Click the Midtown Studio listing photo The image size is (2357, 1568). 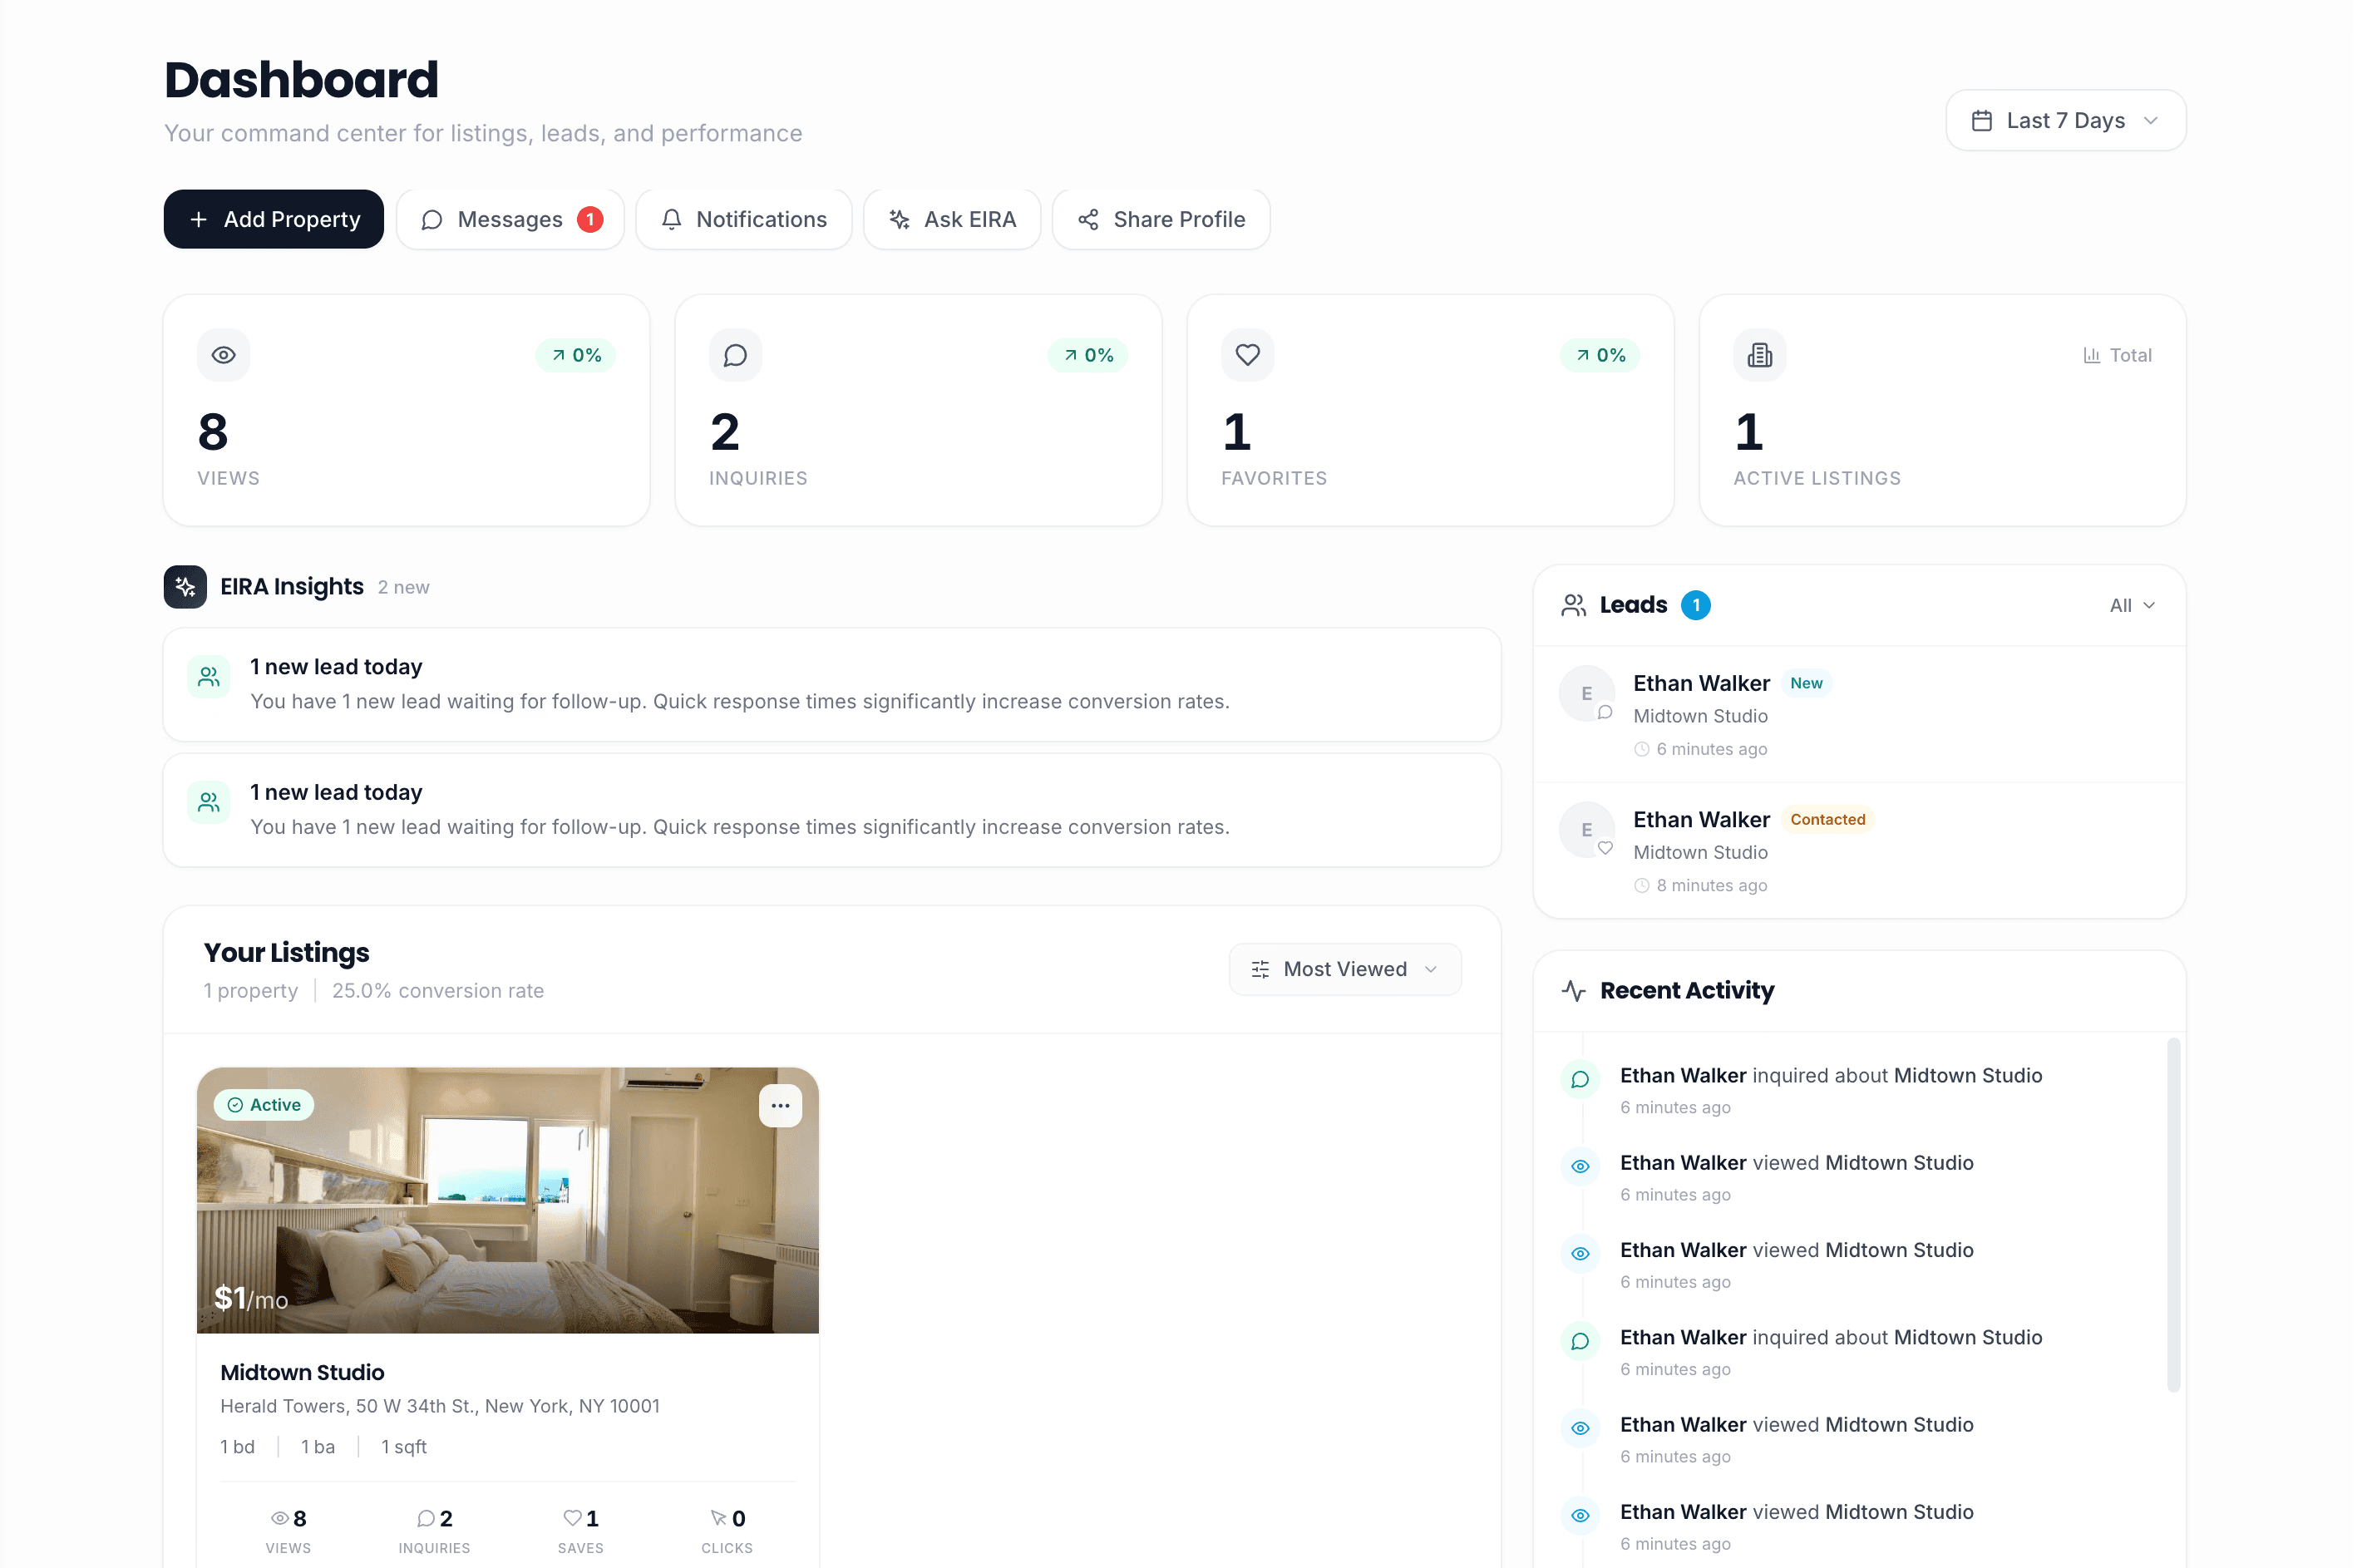(508, 1200)
